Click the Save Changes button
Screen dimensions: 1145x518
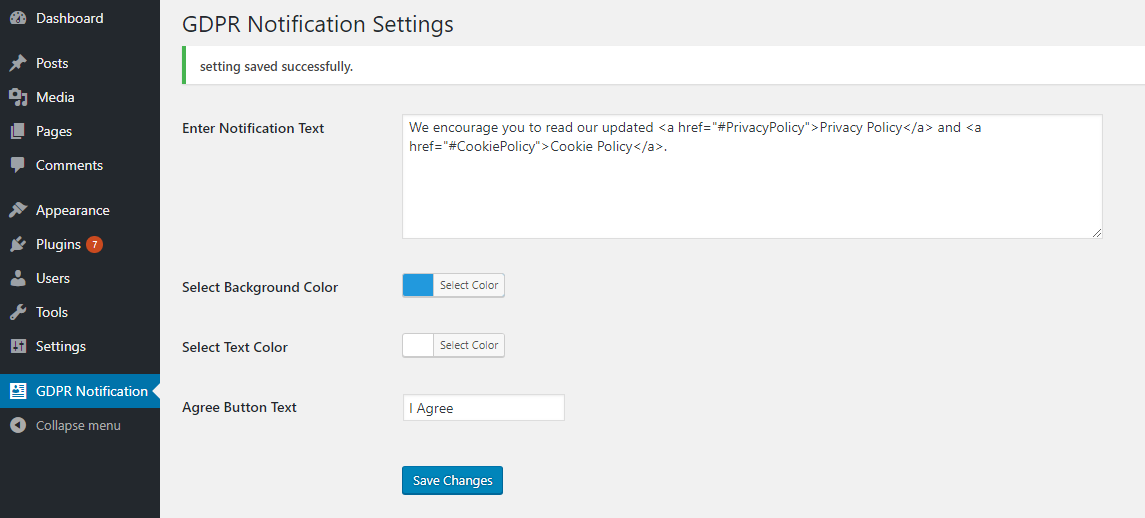452,481
